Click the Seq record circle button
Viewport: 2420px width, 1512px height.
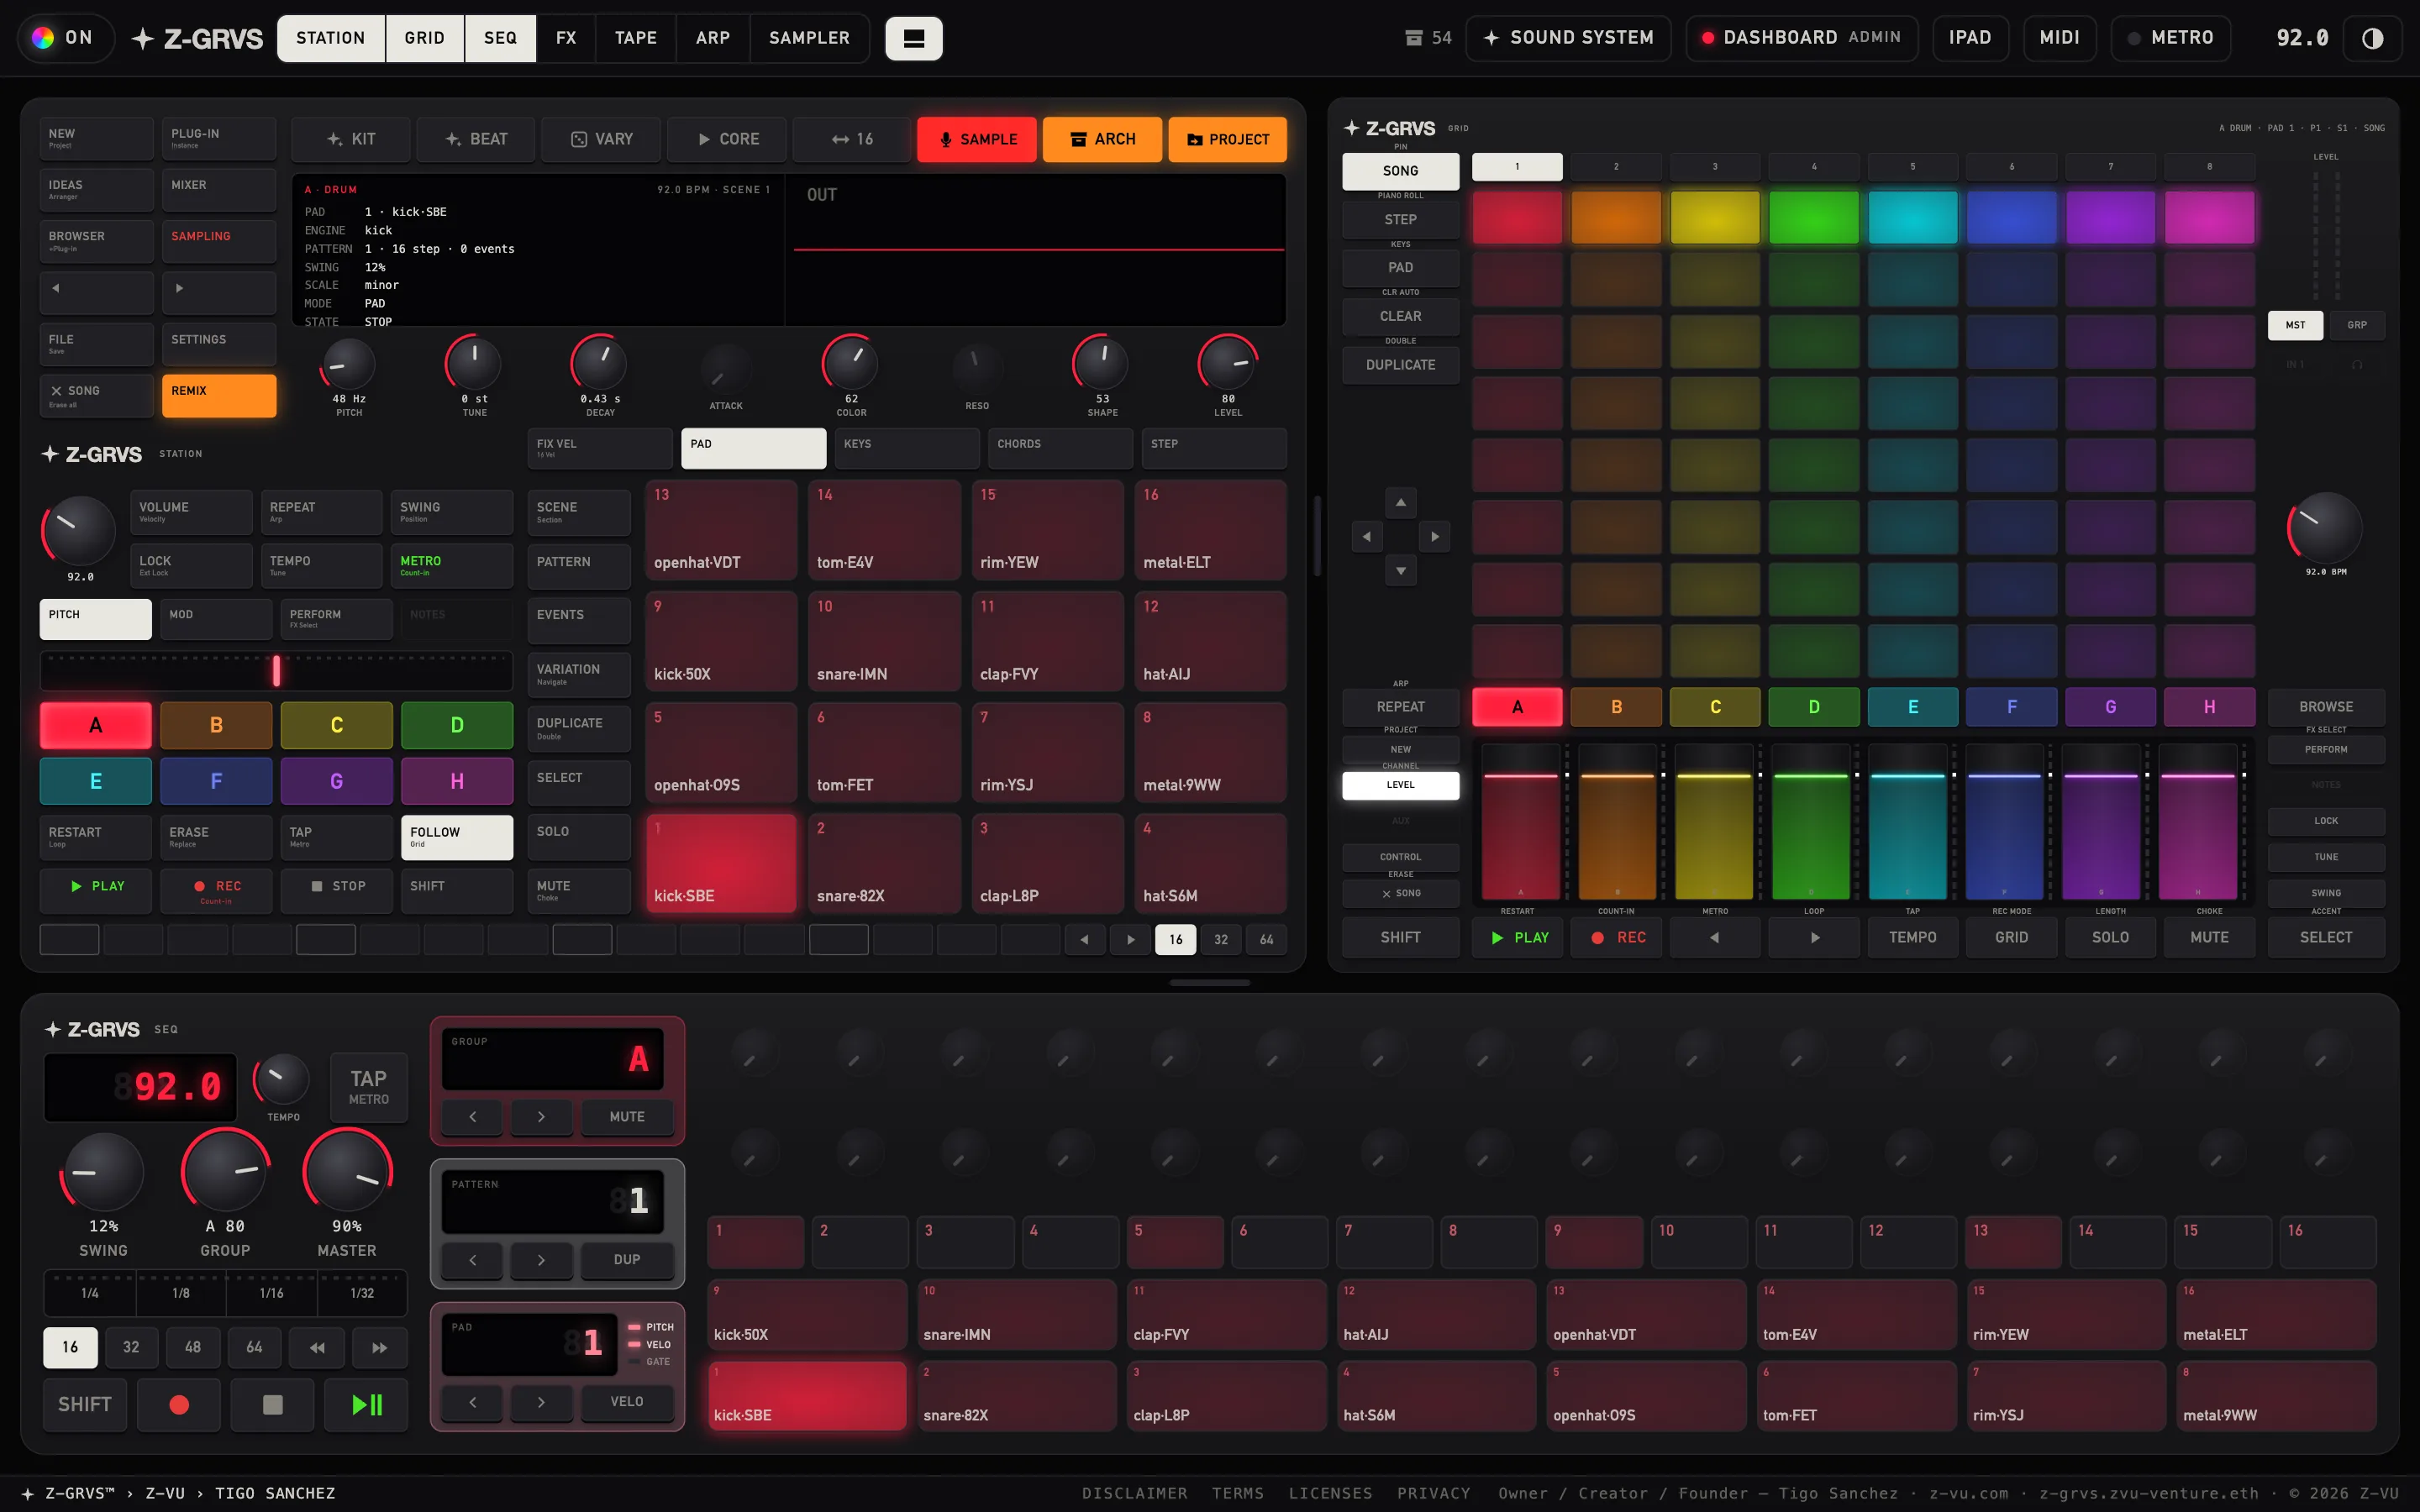click(x=179, y=1405)
